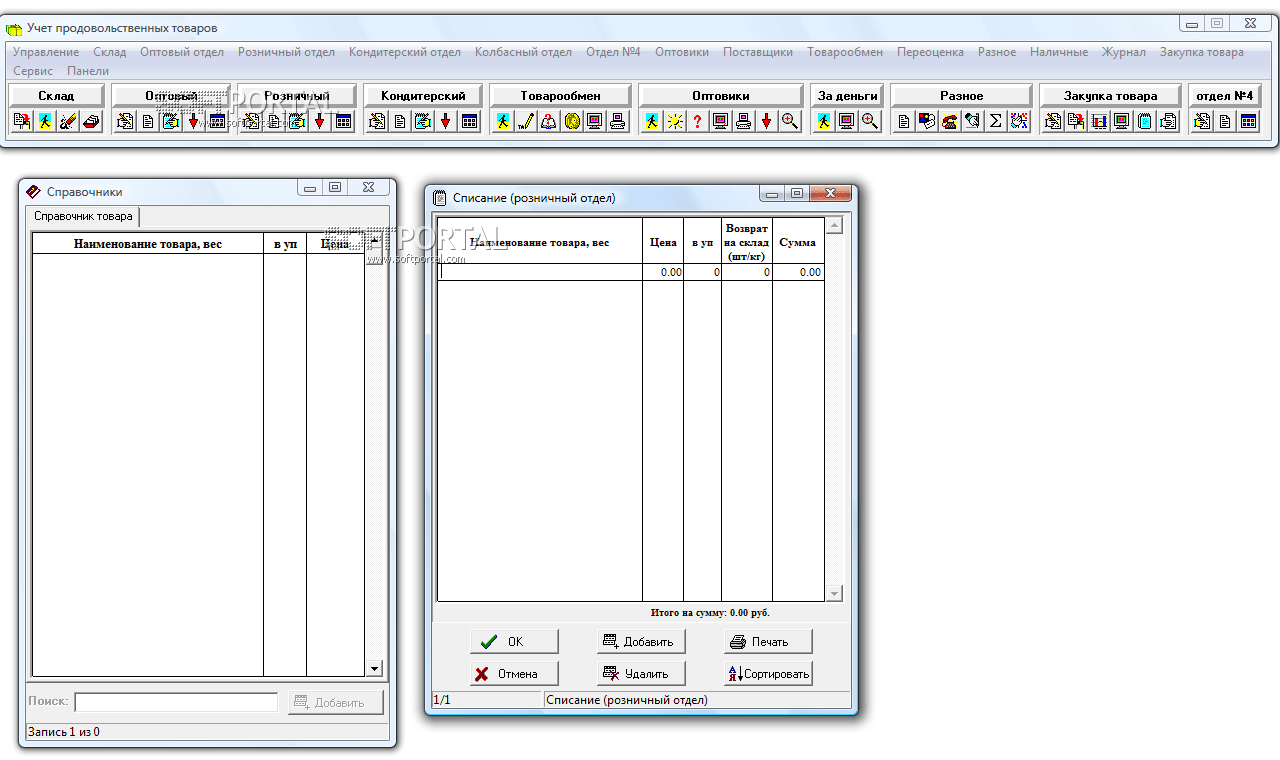
Task: Click the monitor icon under За деньги
Action: tap(847, 121)
